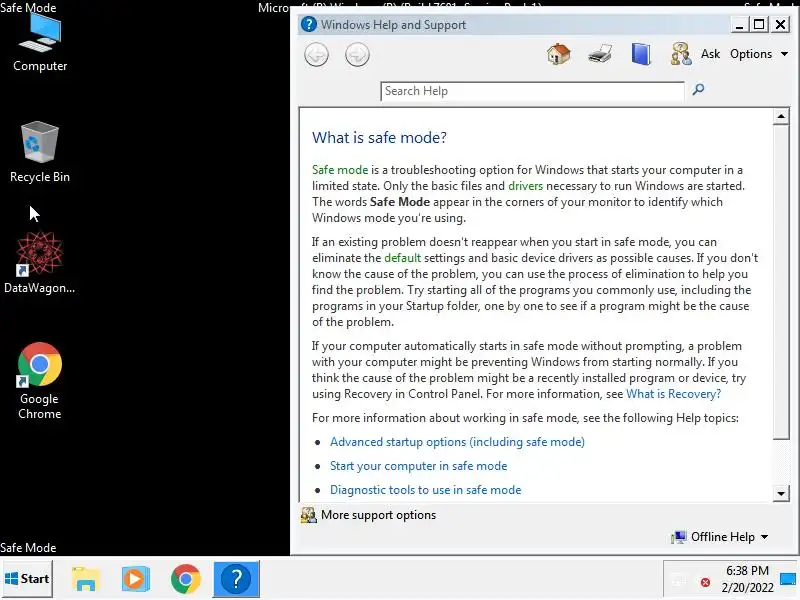Open the 'default' definition link

point(403,258)
